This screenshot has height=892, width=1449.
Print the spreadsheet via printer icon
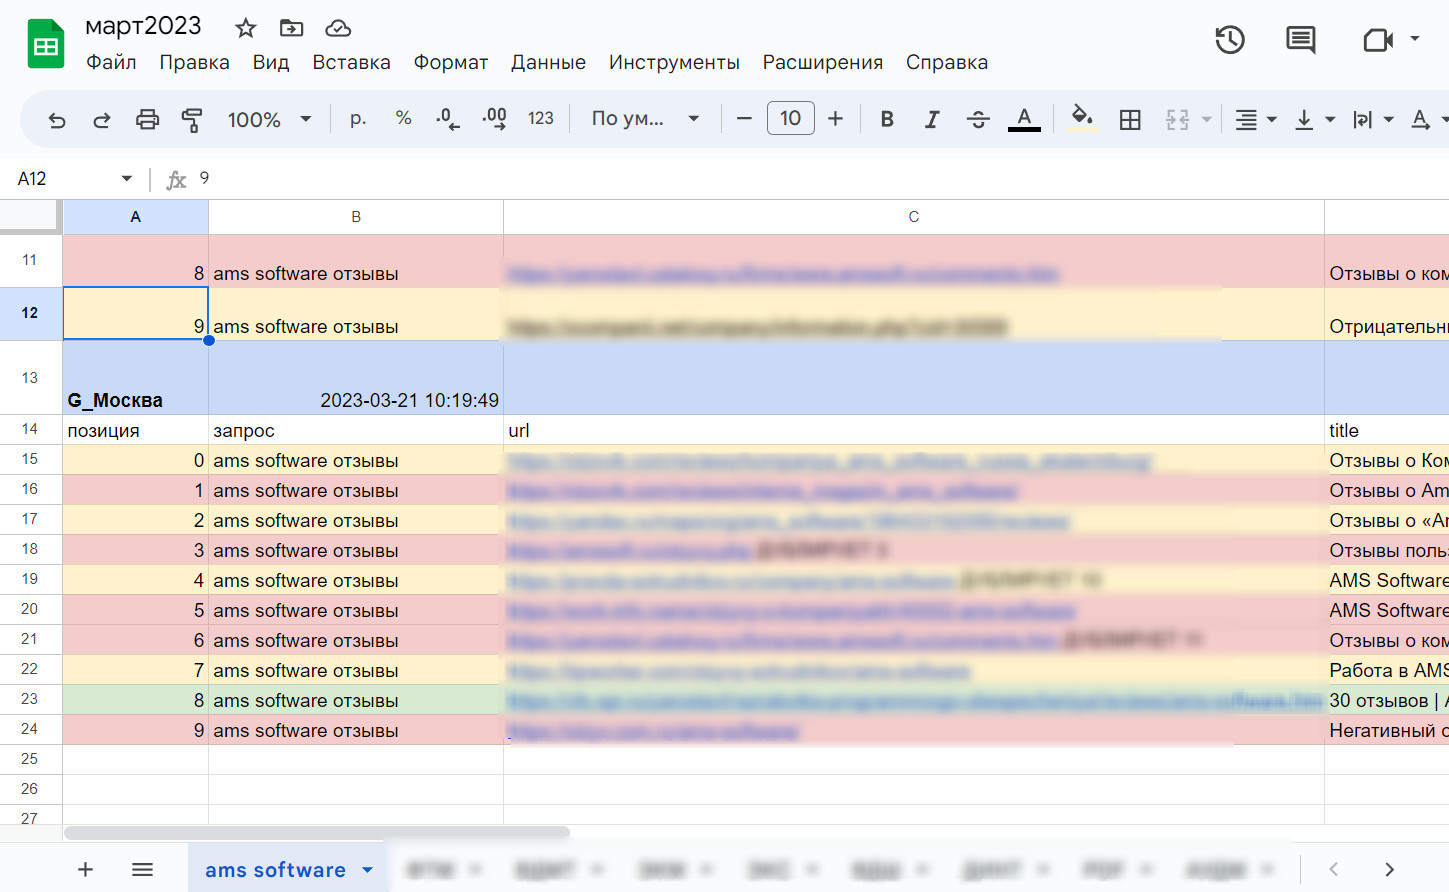[147, 120]
